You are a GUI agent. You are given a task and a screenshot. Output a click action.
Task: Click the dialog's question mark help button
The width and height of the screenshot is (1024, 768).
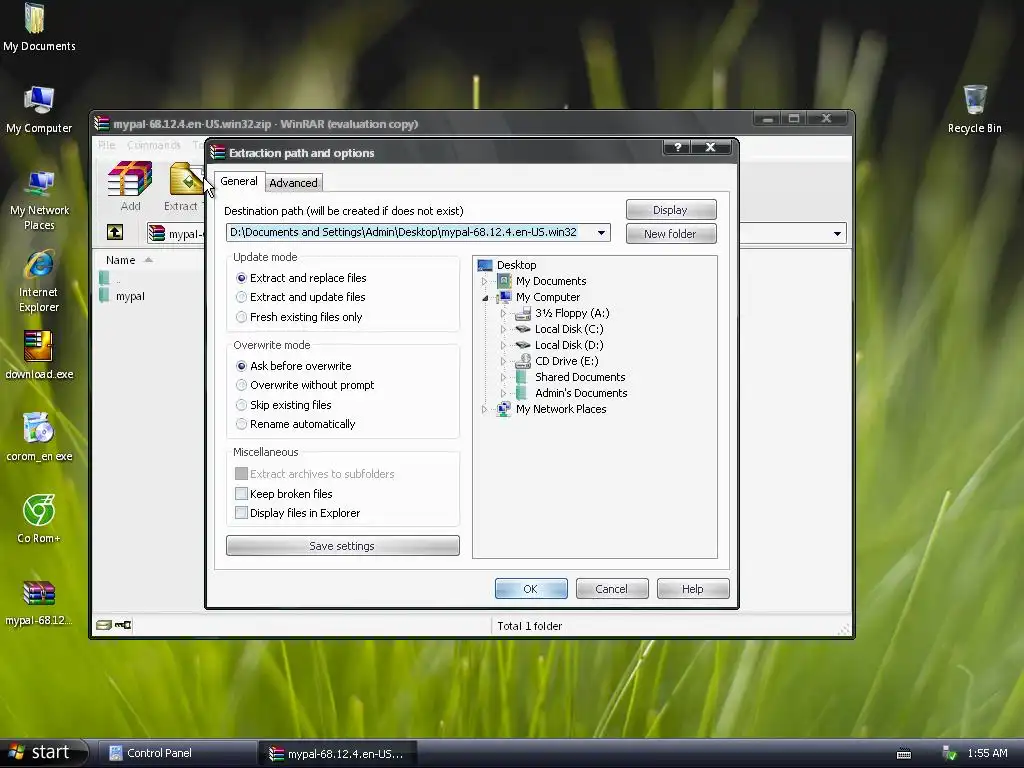pos(678,148)
